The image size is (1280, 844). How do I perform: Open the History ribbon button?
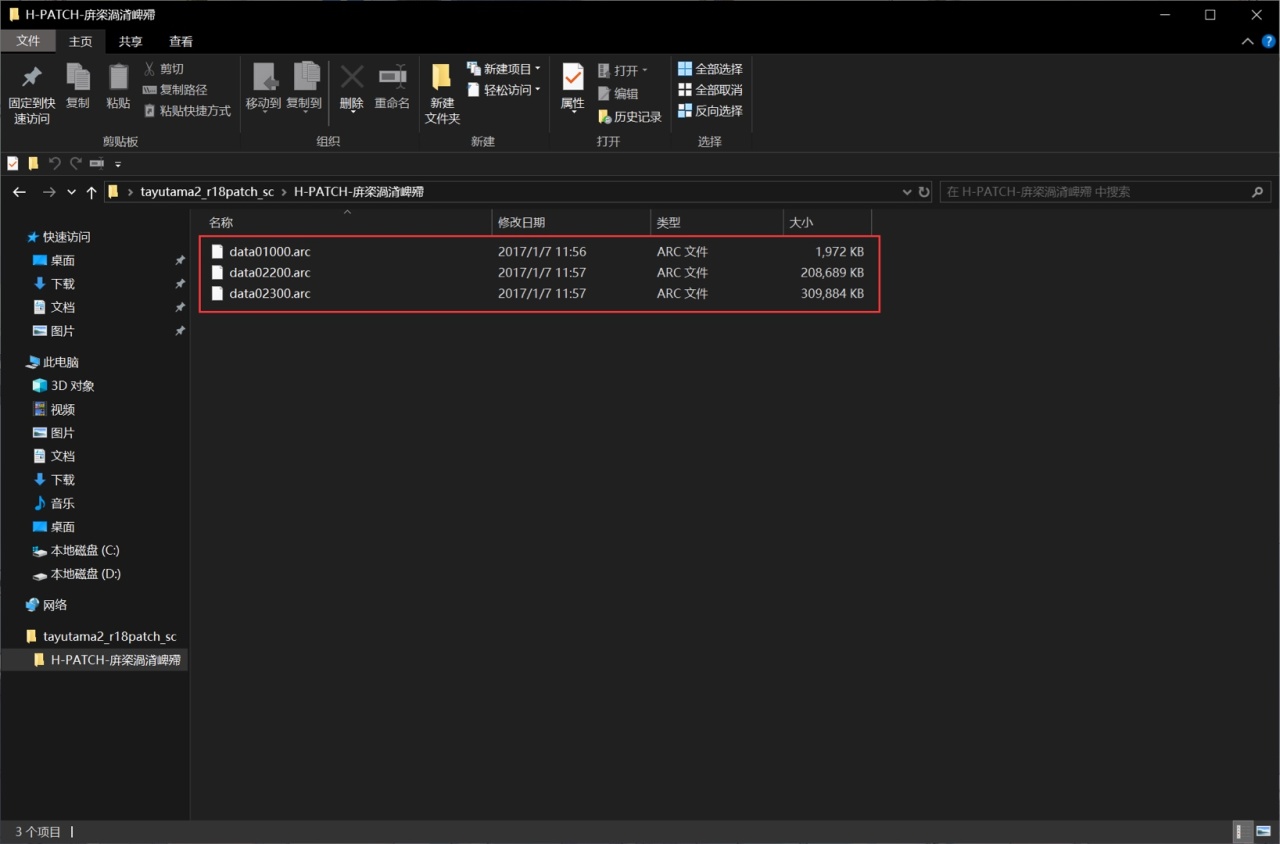pos(630,117)
